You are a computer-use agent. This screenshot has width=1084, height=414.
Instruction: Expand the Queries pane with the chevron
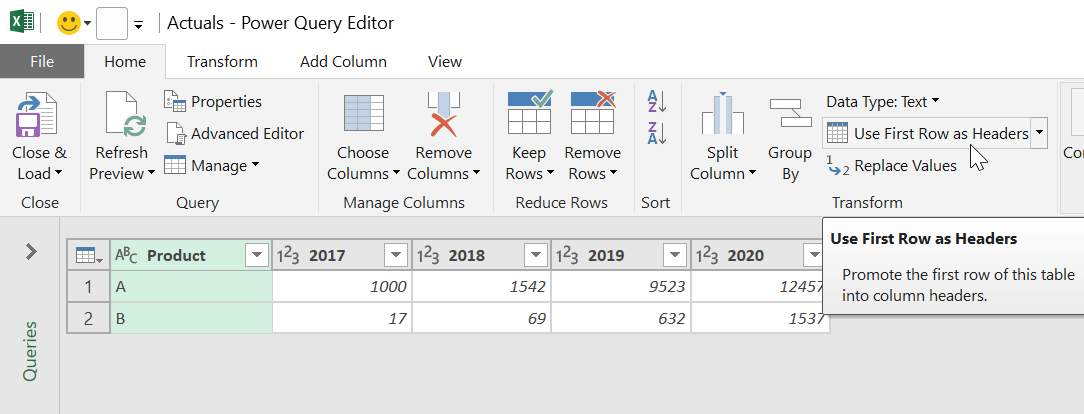pos(30,252)
